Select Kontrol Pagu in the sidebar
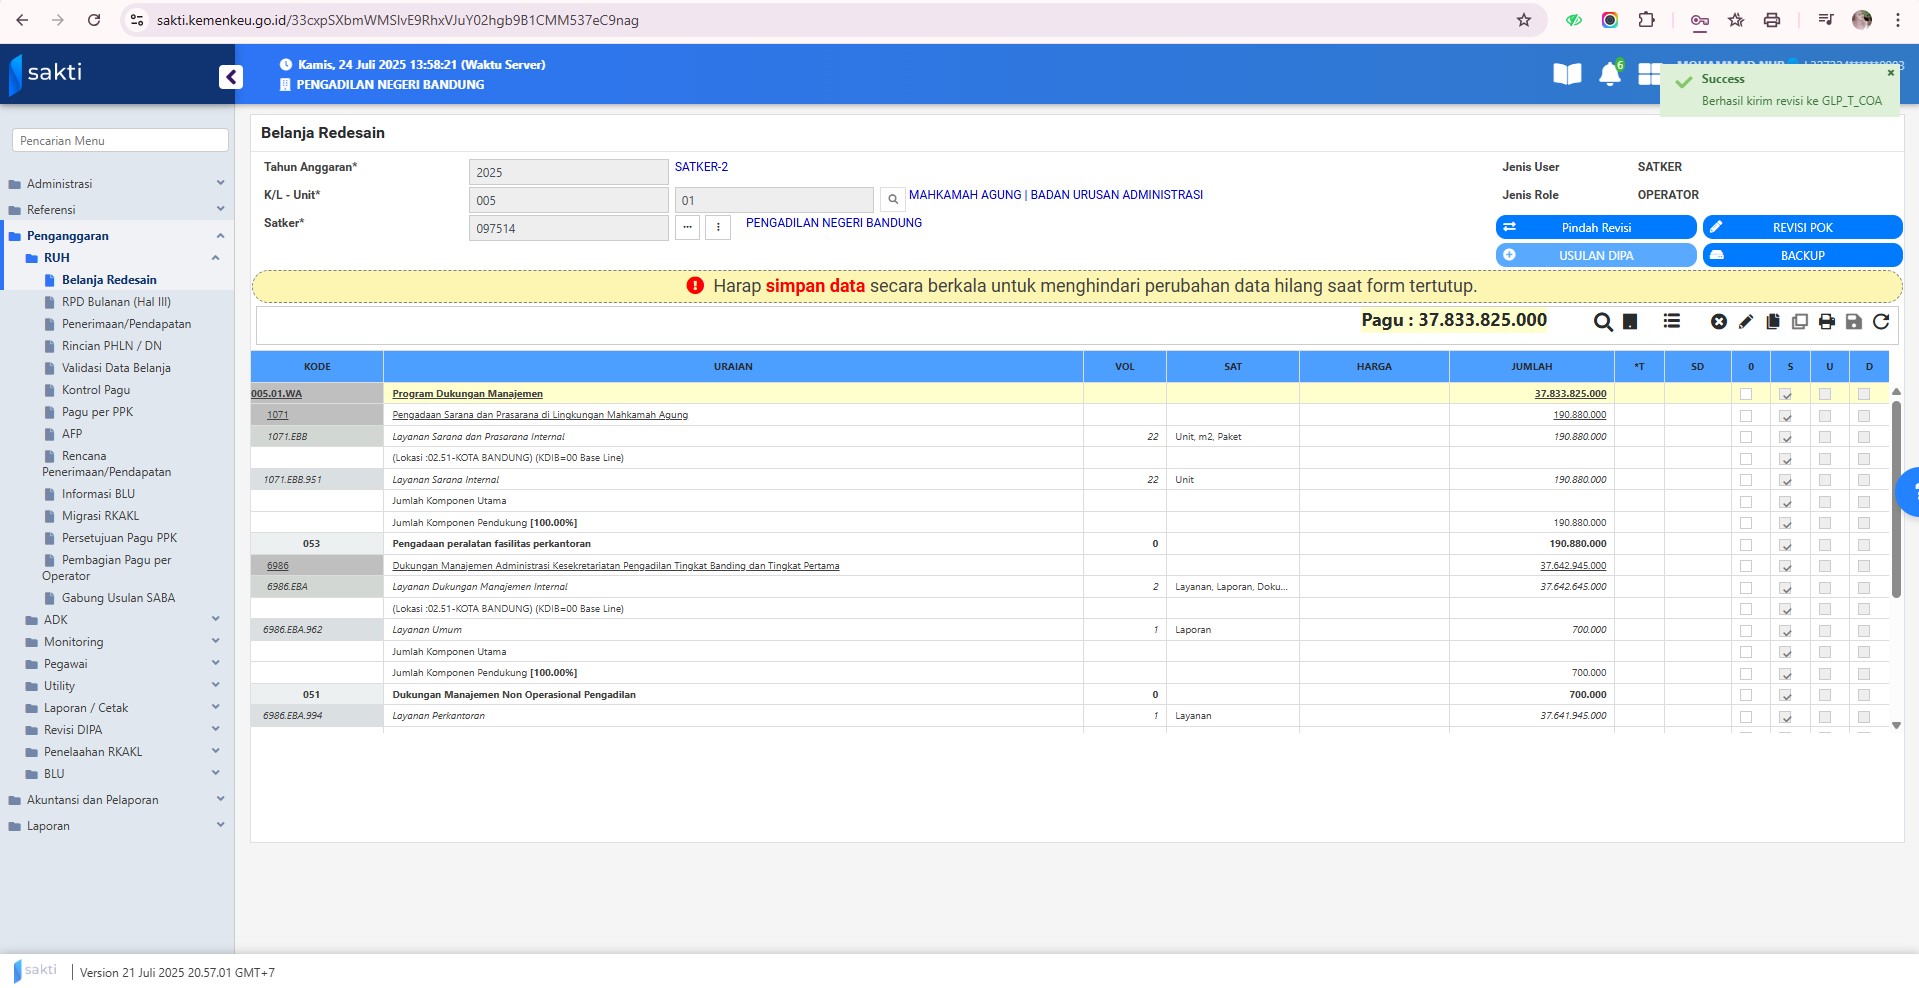1919x988 pixels. click(x=96, y=390)
